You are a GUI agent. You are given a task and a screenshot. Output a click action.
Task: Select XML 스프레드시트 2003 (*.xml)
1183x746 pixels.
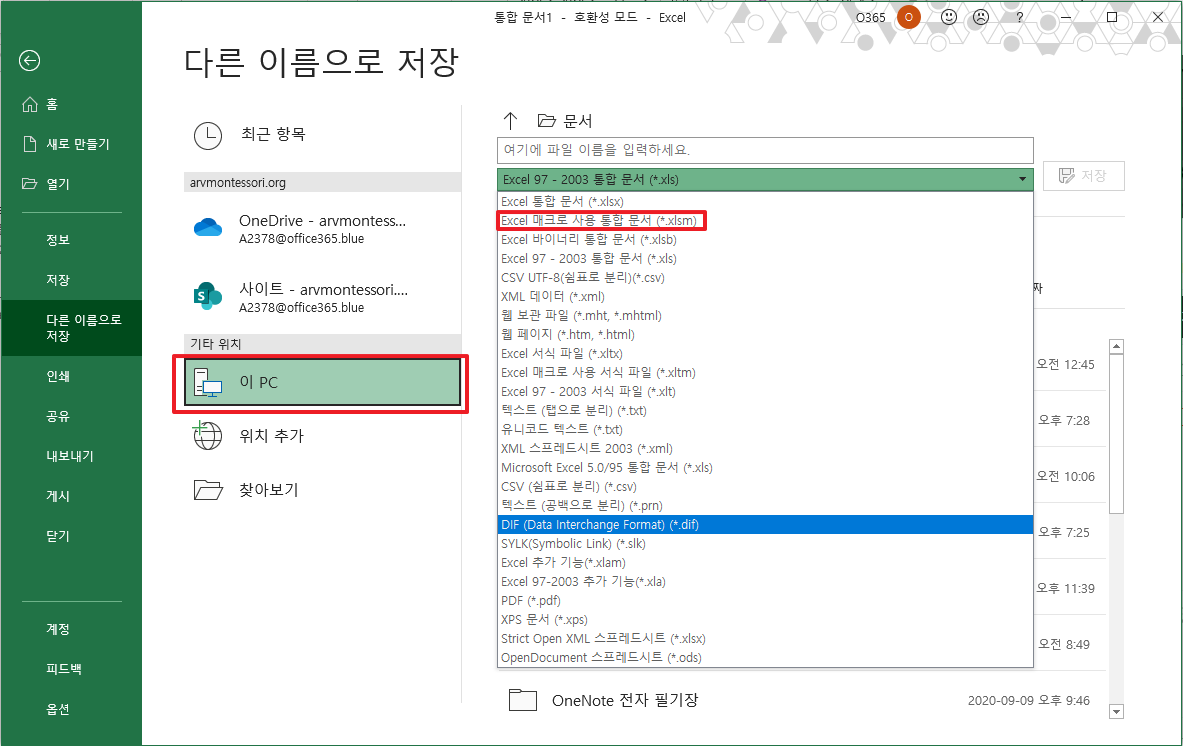coord(765,449)
